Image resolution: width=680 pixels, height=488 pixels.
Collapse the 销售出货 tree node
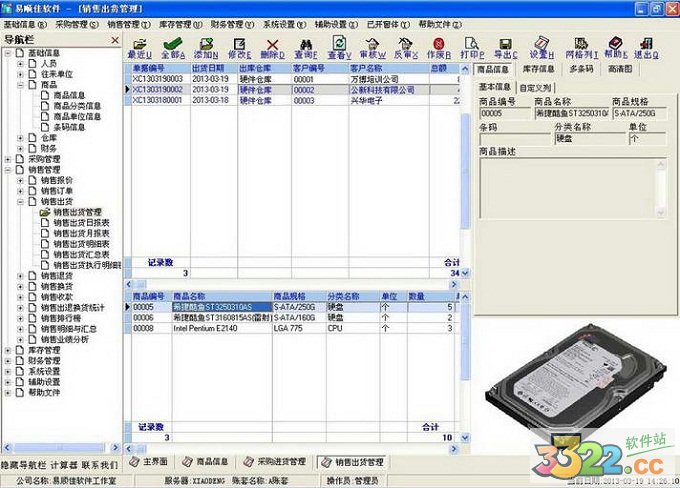(x=20, y=202)
